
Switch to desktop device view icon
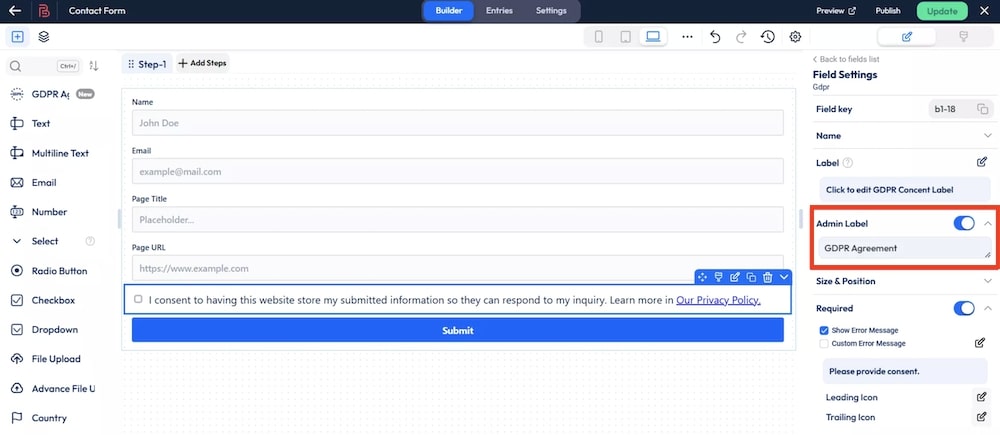point(653,37)
